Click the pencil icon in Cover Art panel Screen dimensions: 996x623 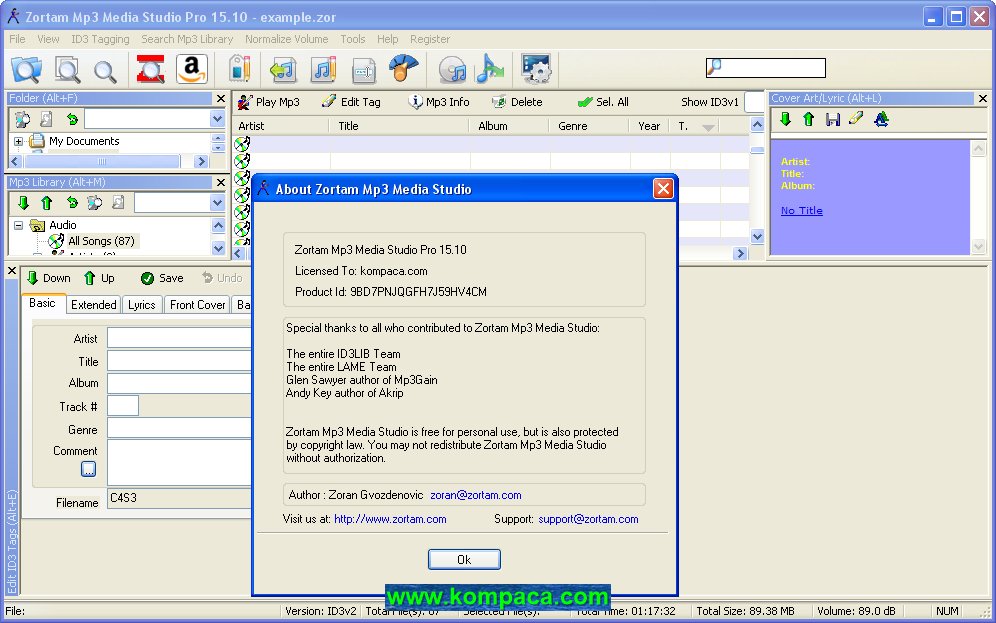point(856,118)
